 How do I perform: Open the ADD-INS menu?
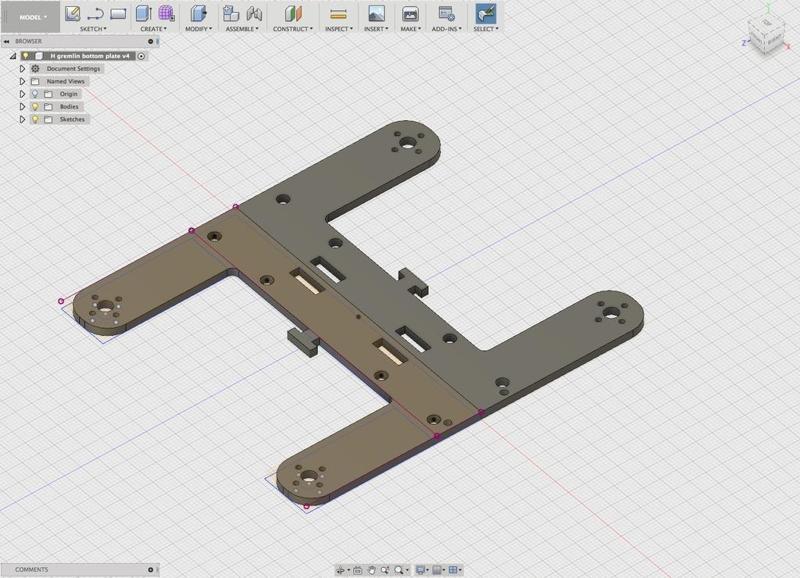[446, 29]
